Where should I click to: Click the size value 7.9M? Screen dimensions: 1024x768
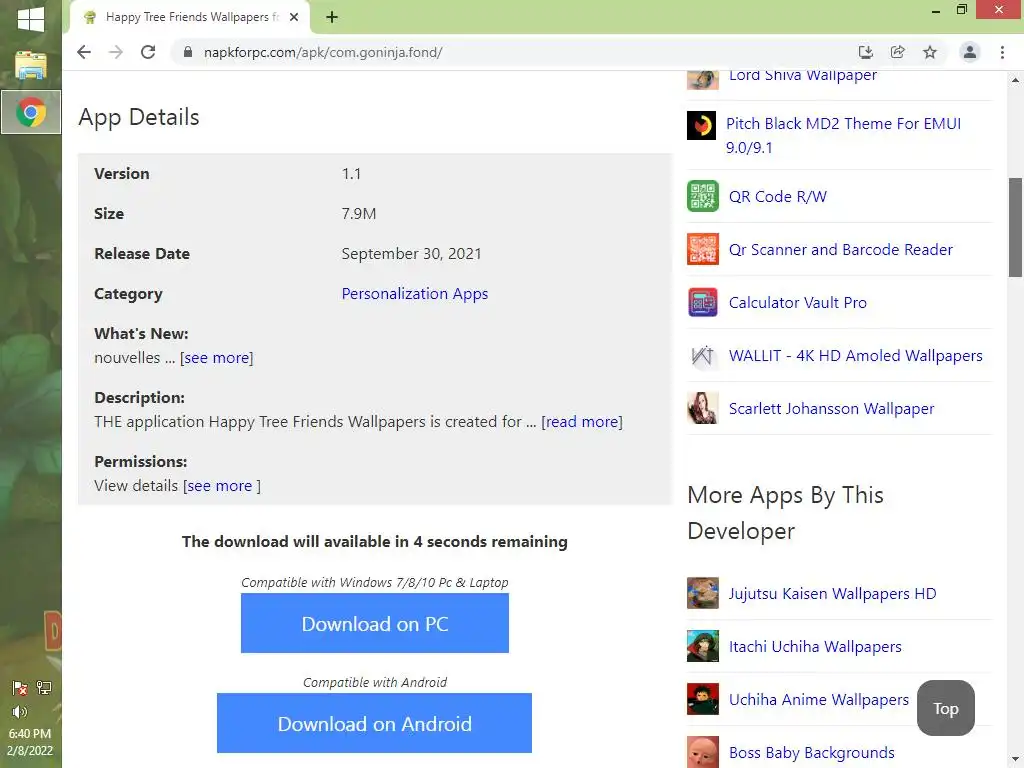tap(359, 214)
